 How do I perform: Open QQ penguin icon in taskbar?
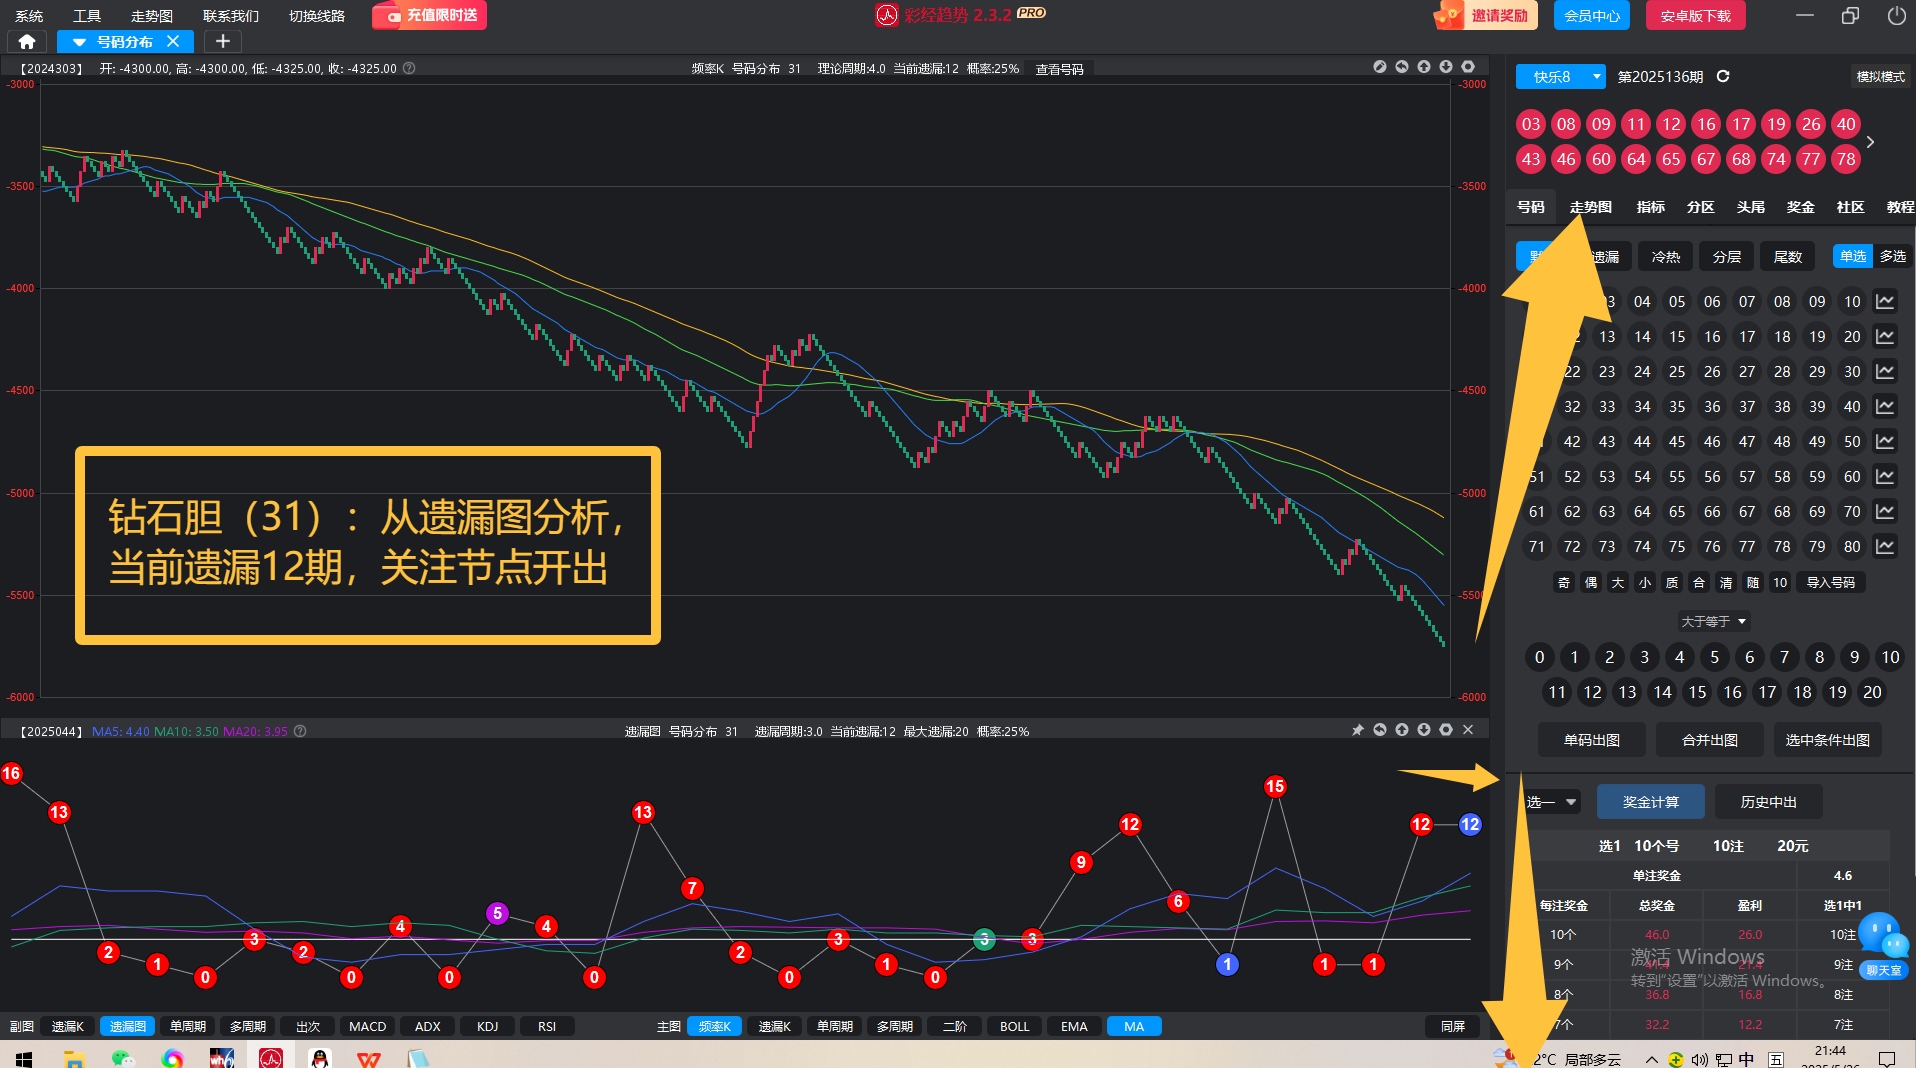[320, 1058]
